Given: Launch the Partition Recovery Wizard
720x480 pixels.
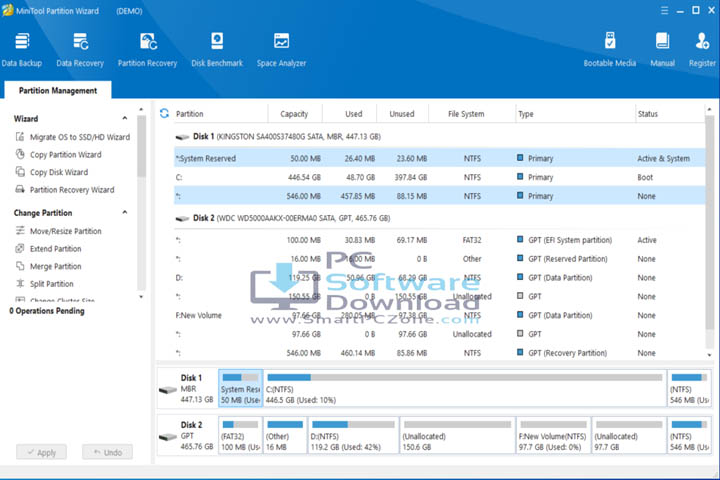Looking at the screenshot, I should pyautogui.click(x=65, y=189).
